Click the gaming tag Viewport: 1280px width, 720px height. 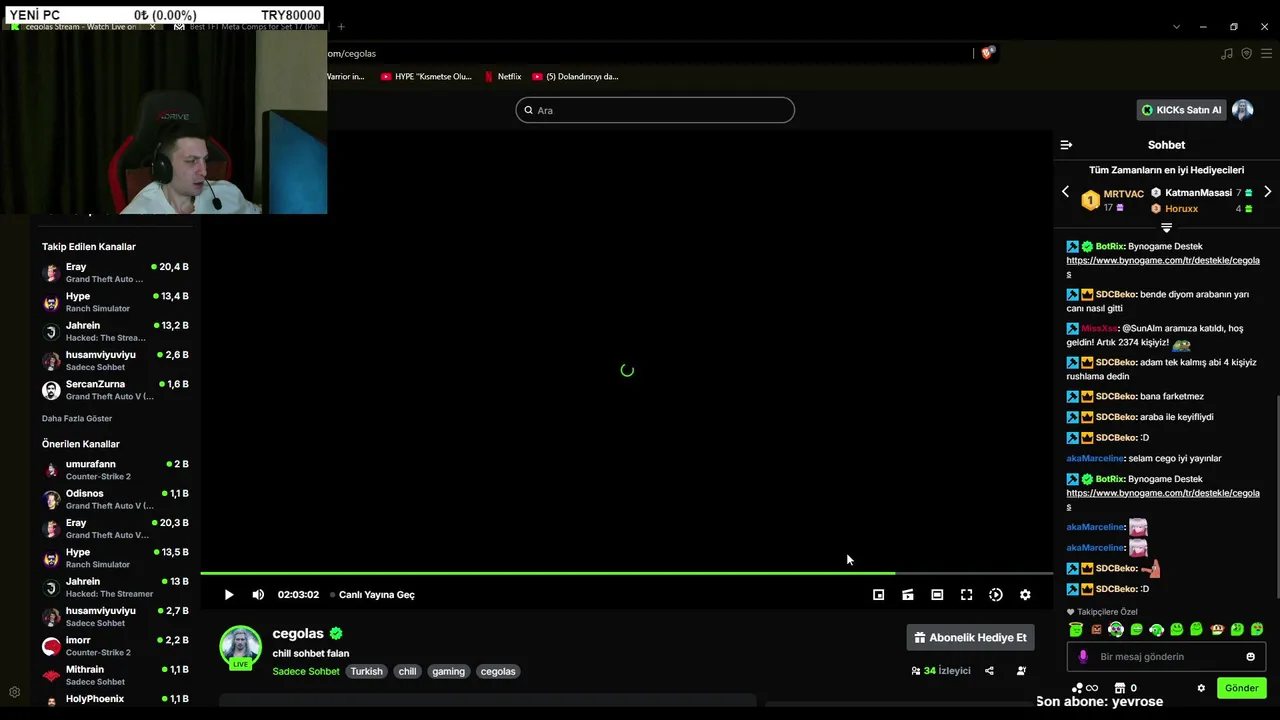click(x=448, y=671)
